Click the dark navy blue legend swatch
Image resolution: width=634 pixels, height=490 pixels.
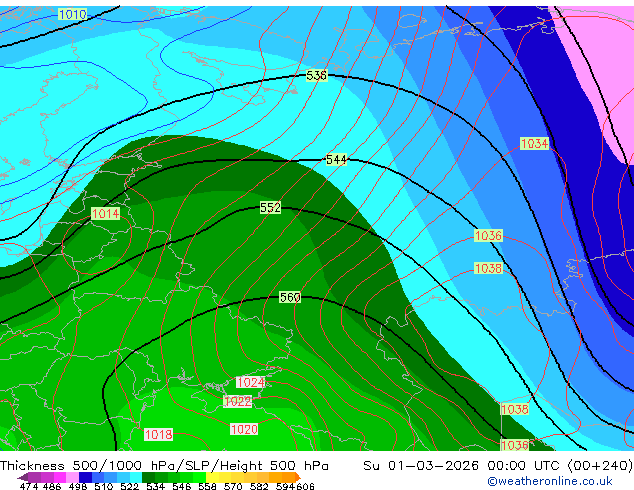coord(85,477)
